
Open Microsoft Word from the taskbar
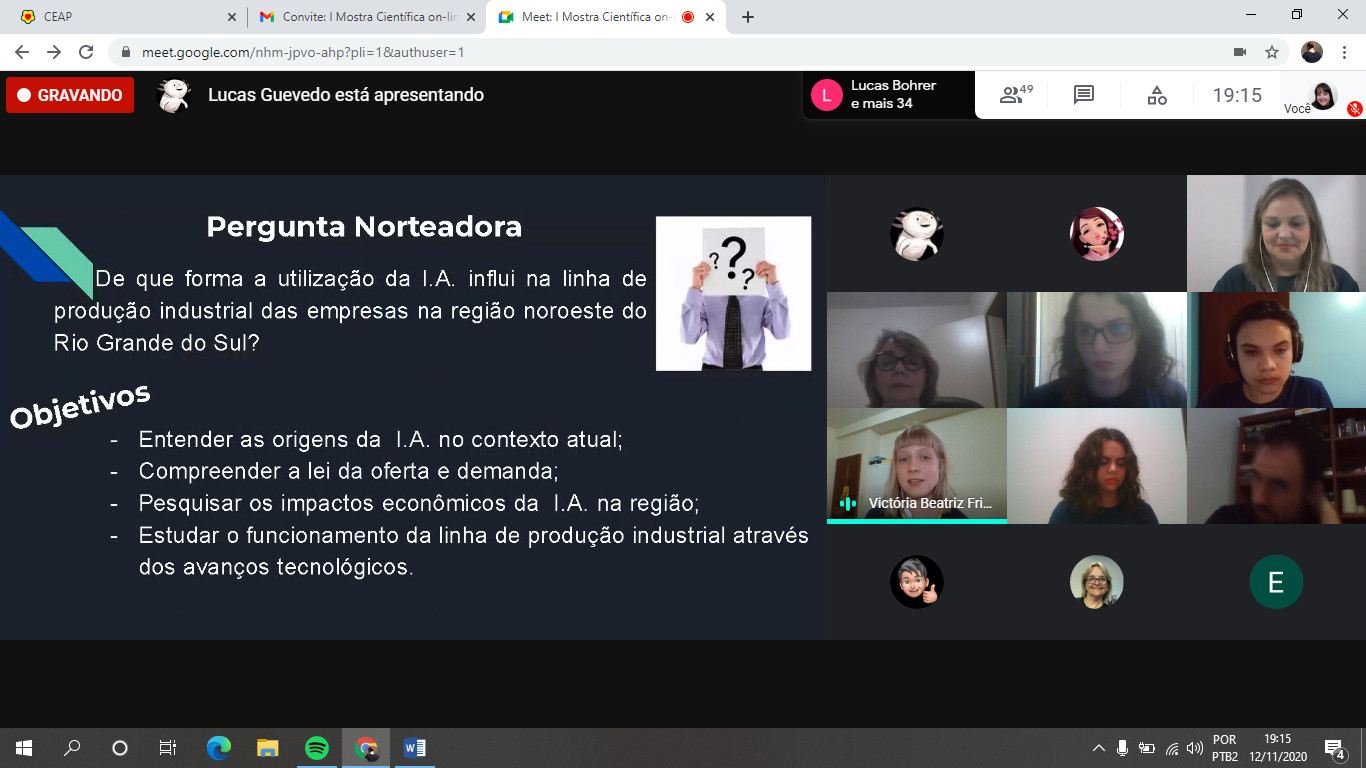[x=414, y=747]
